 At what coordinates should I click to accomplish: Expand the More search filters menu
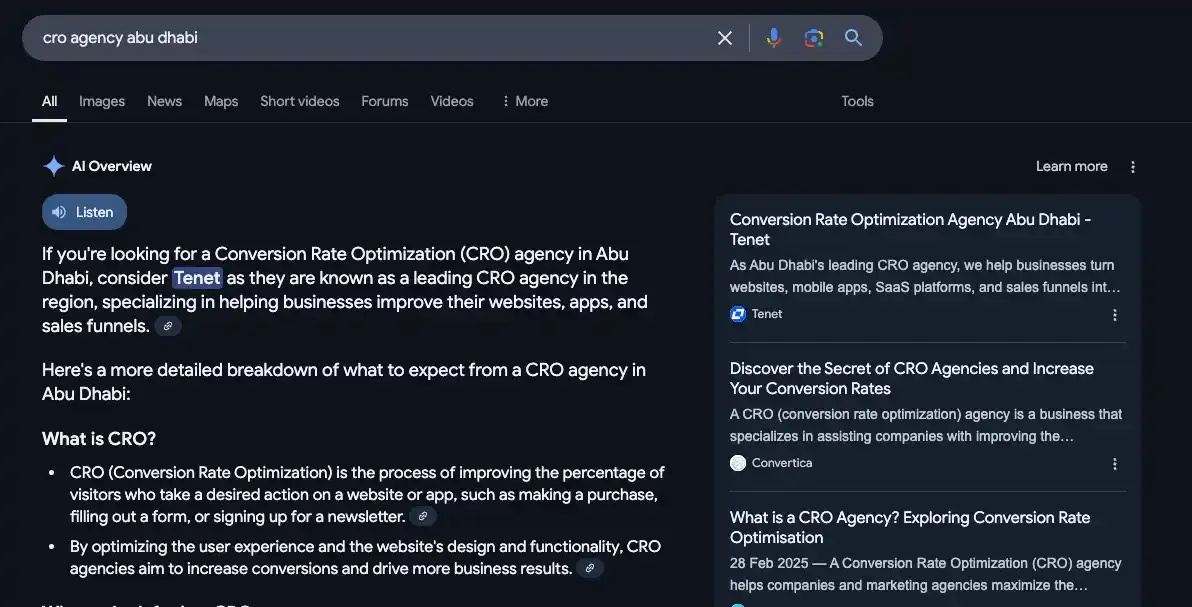point(524,101)
